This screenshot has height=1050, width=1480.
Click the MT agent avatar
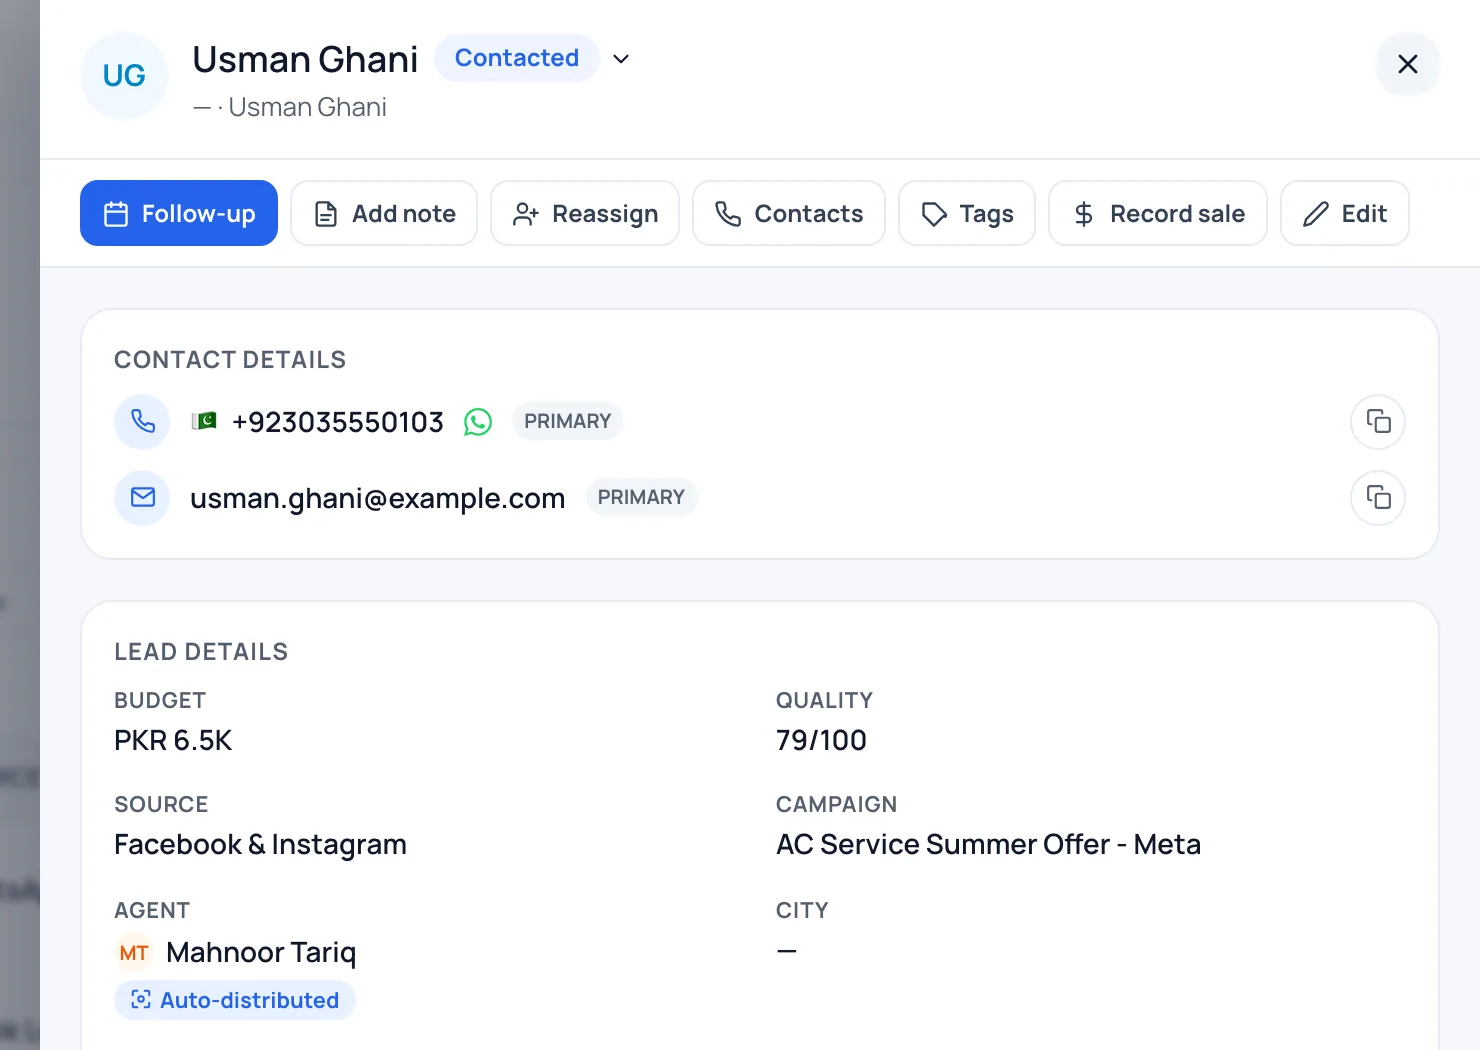[134, 953]
